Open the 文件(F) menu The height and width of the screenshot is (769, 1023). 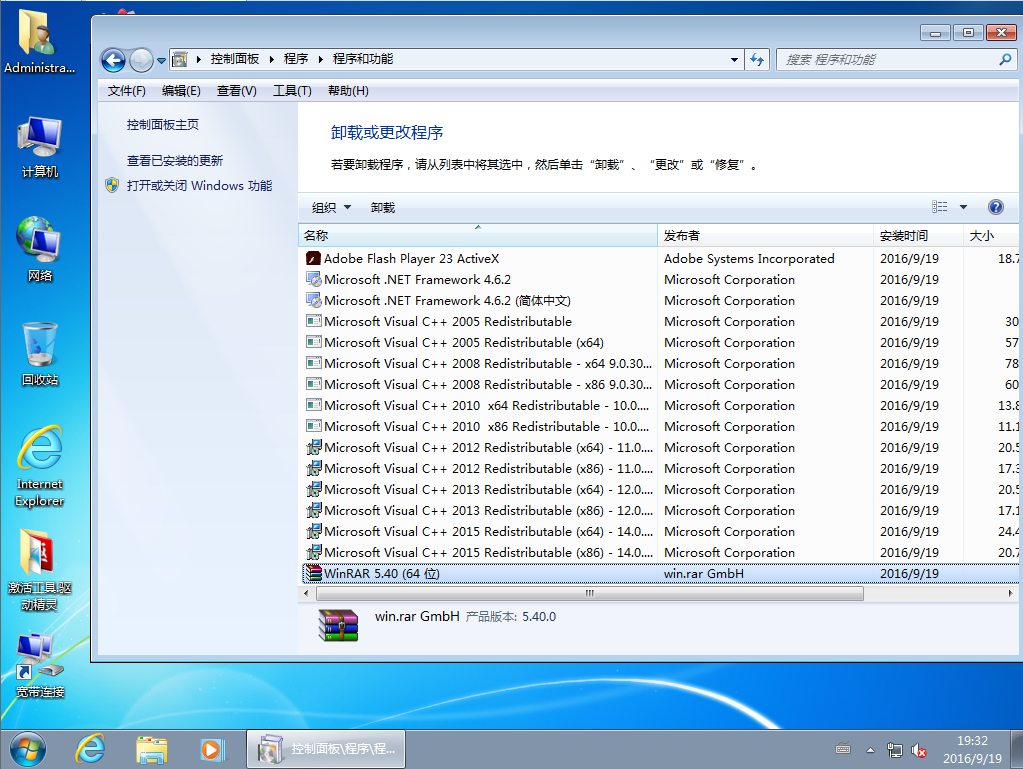point(126,91)
